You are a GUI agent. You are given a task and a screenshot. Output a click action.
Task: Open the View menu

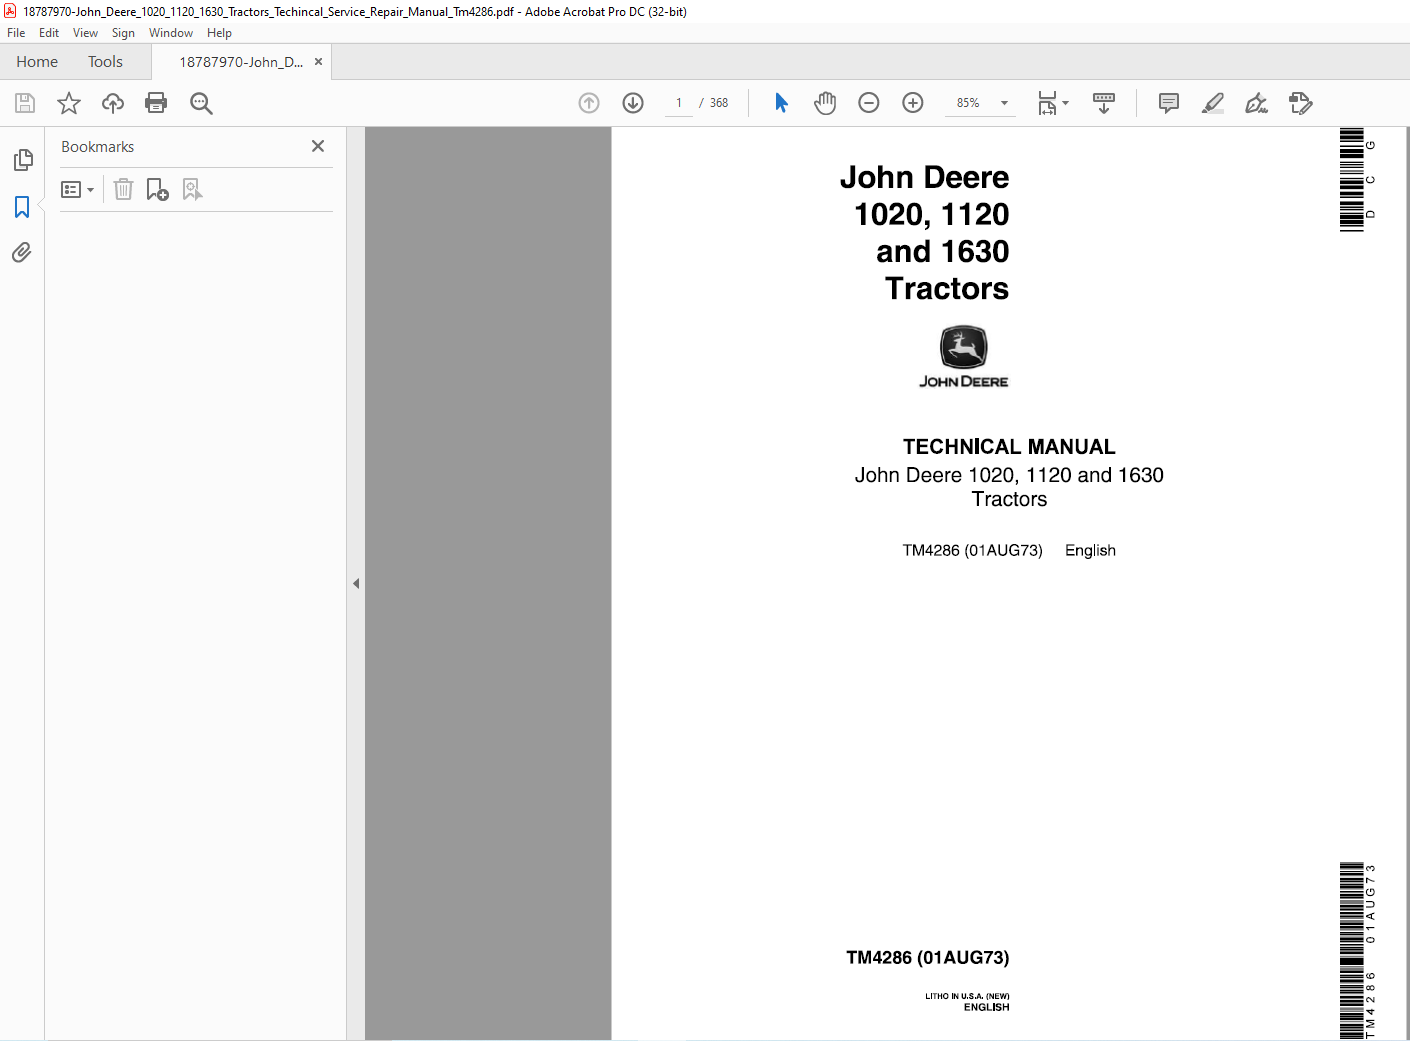(85, 33)
